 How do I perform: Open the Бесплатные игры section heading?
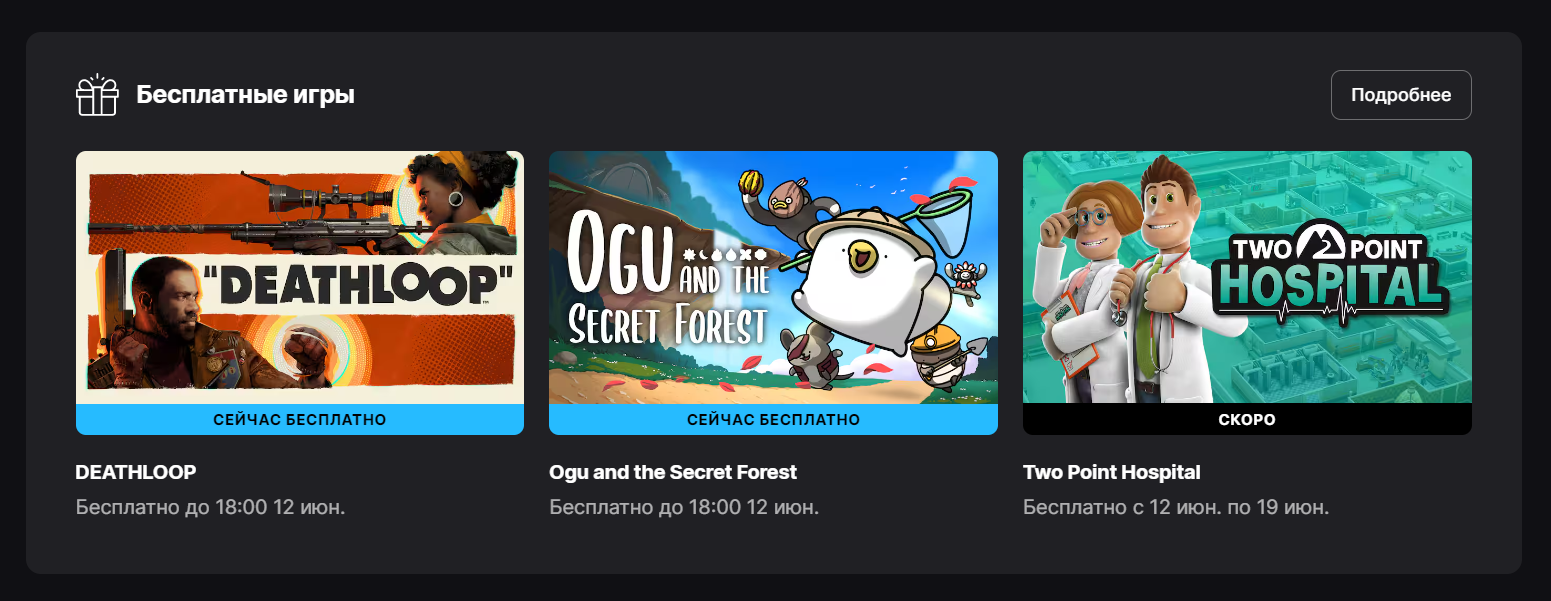(x=246, y=95)
